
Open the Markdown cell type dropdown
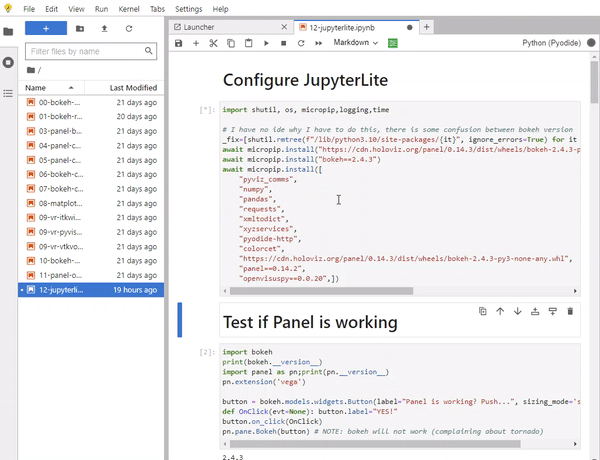pyautogui.click(x=355, y=42)
